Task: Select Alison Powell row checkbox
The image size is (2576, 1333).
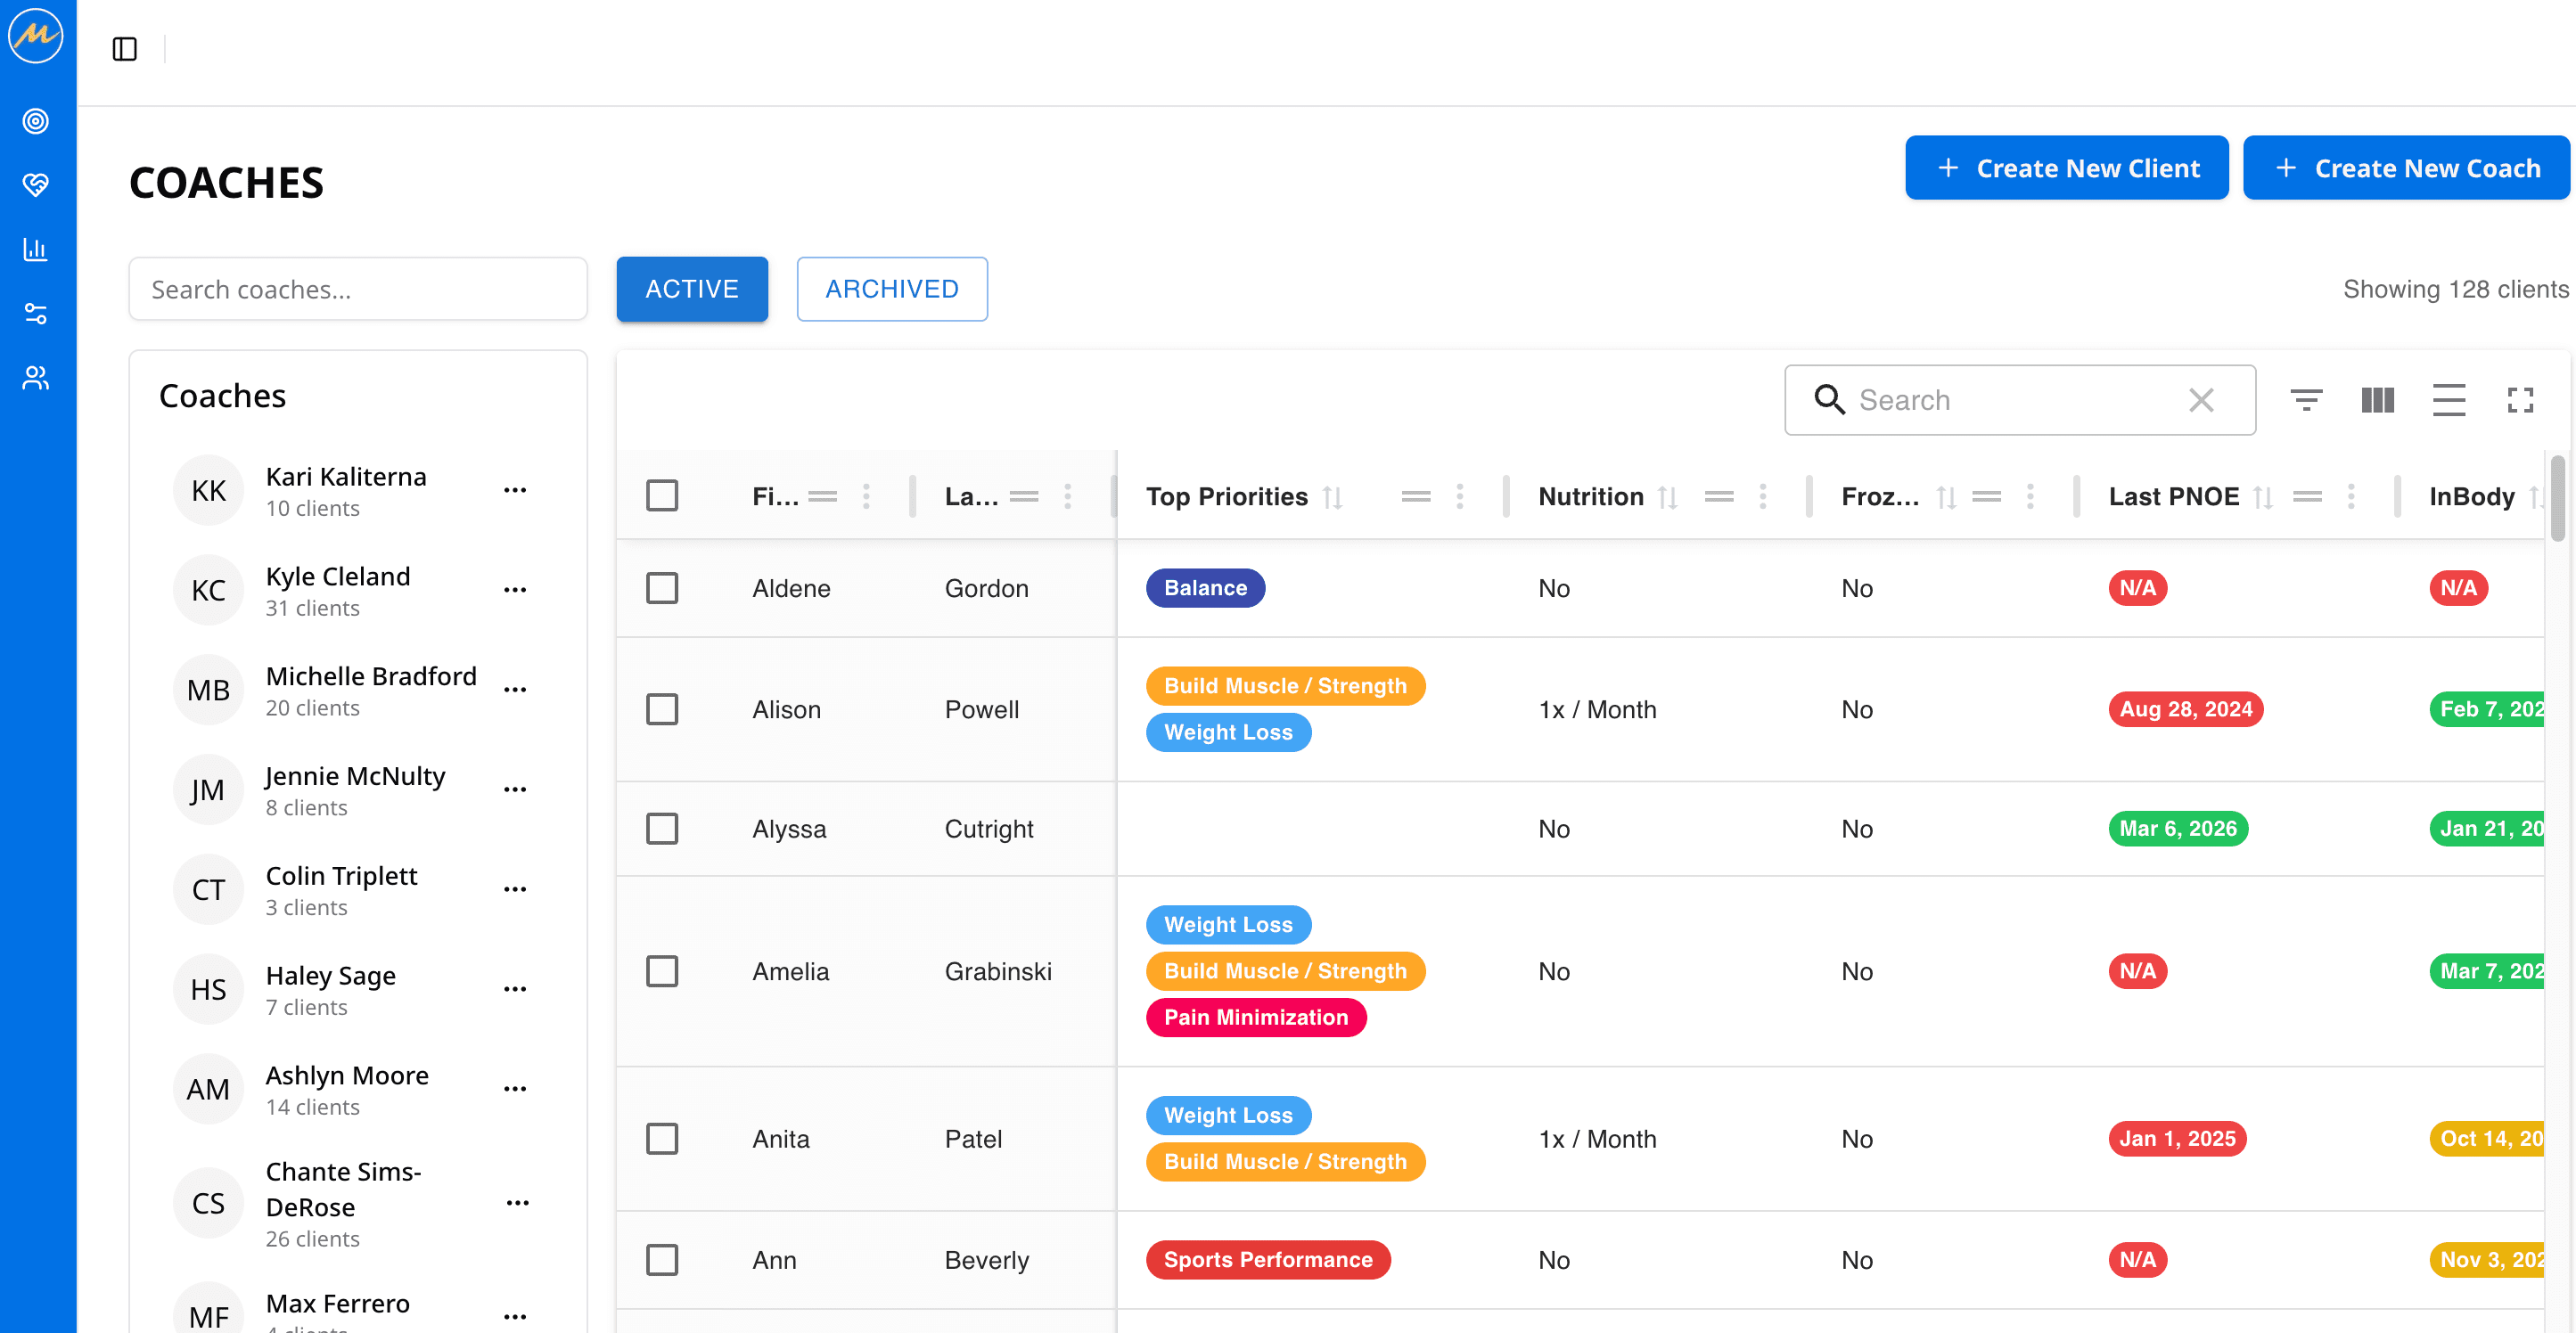Action: (662, 709)
